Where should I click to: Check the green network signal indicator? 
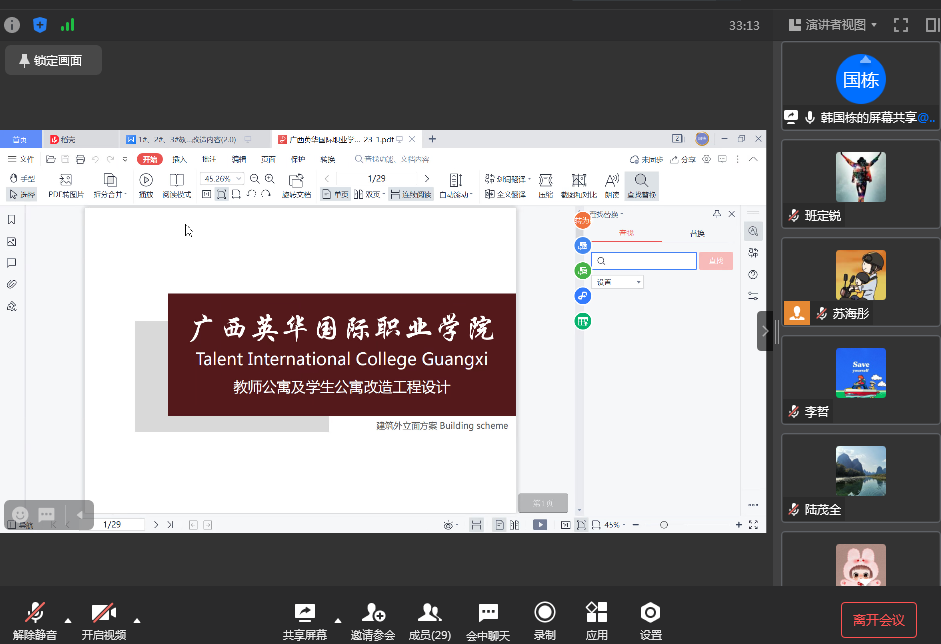point(67,25)
